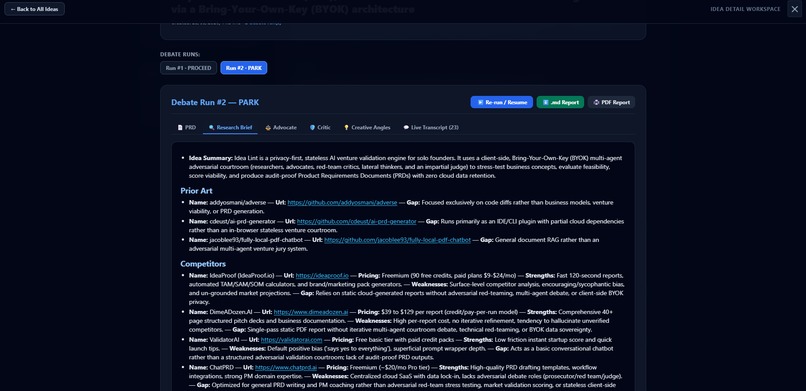Visit the ideaproof.io link
This screenshot has height=391, width=806.
click(x=322, y=275)
